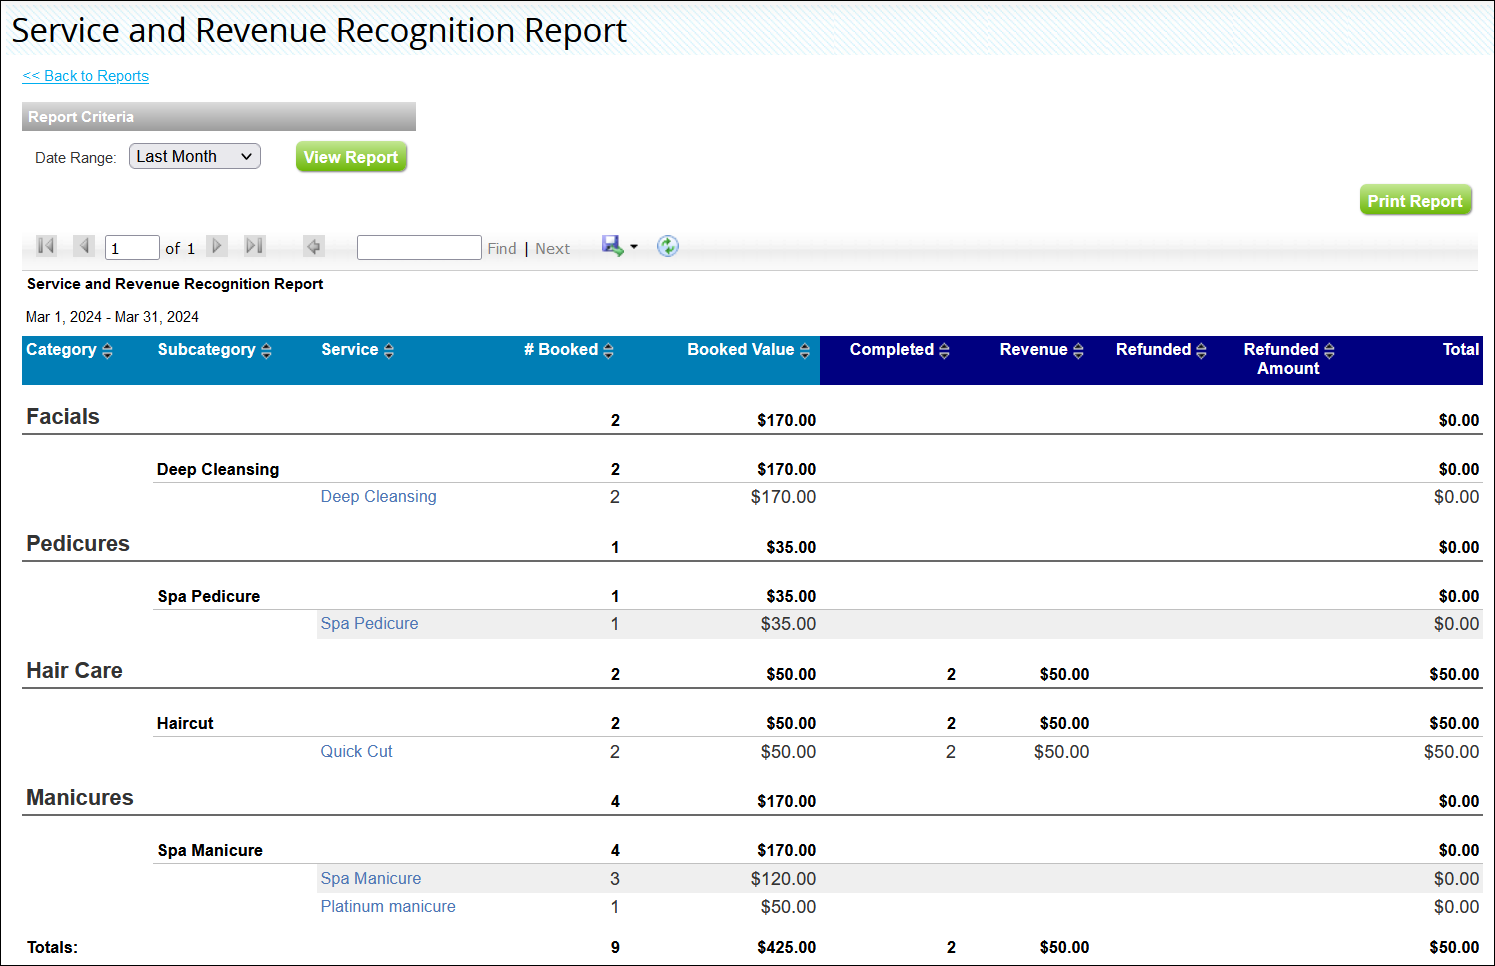Click the Facials category heading

coord(63,417)
